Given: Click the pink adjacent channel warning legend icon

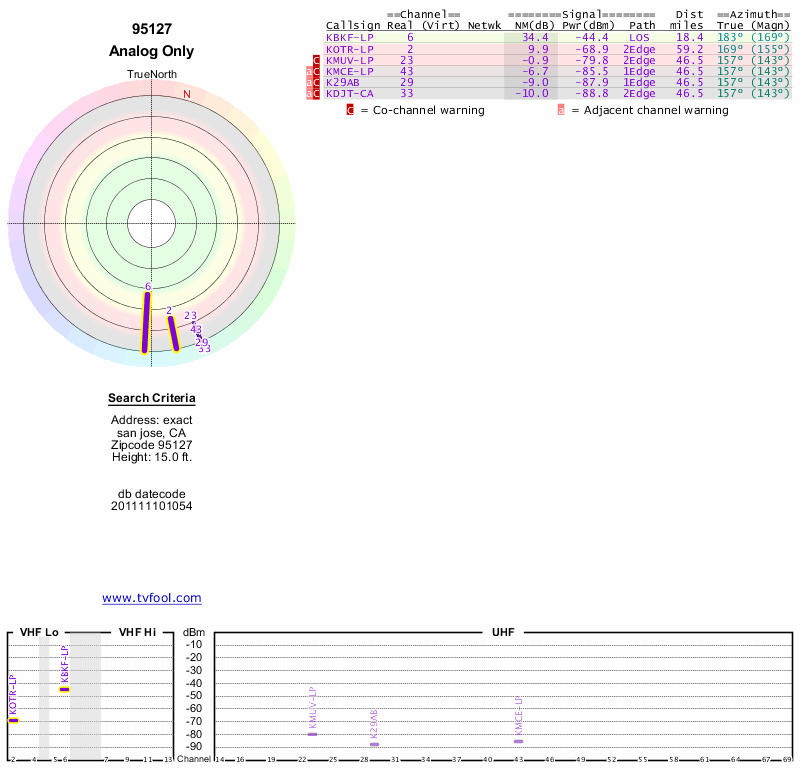Looking at the screenshot, I should [x=560, y=110].
